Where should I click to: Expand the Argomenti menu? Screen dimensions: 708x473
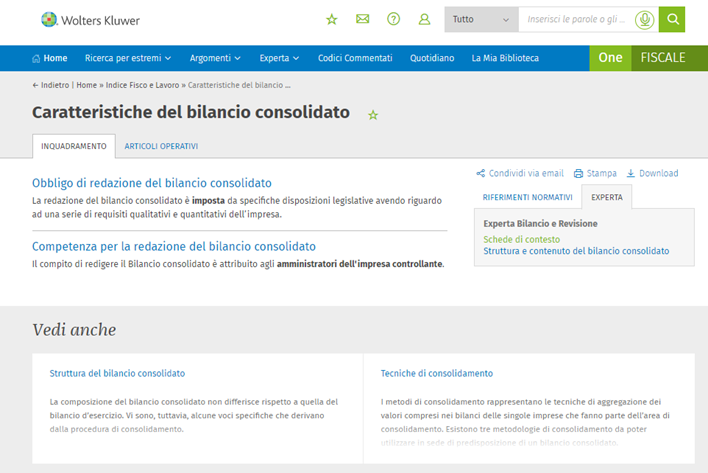tap(215, 58)
